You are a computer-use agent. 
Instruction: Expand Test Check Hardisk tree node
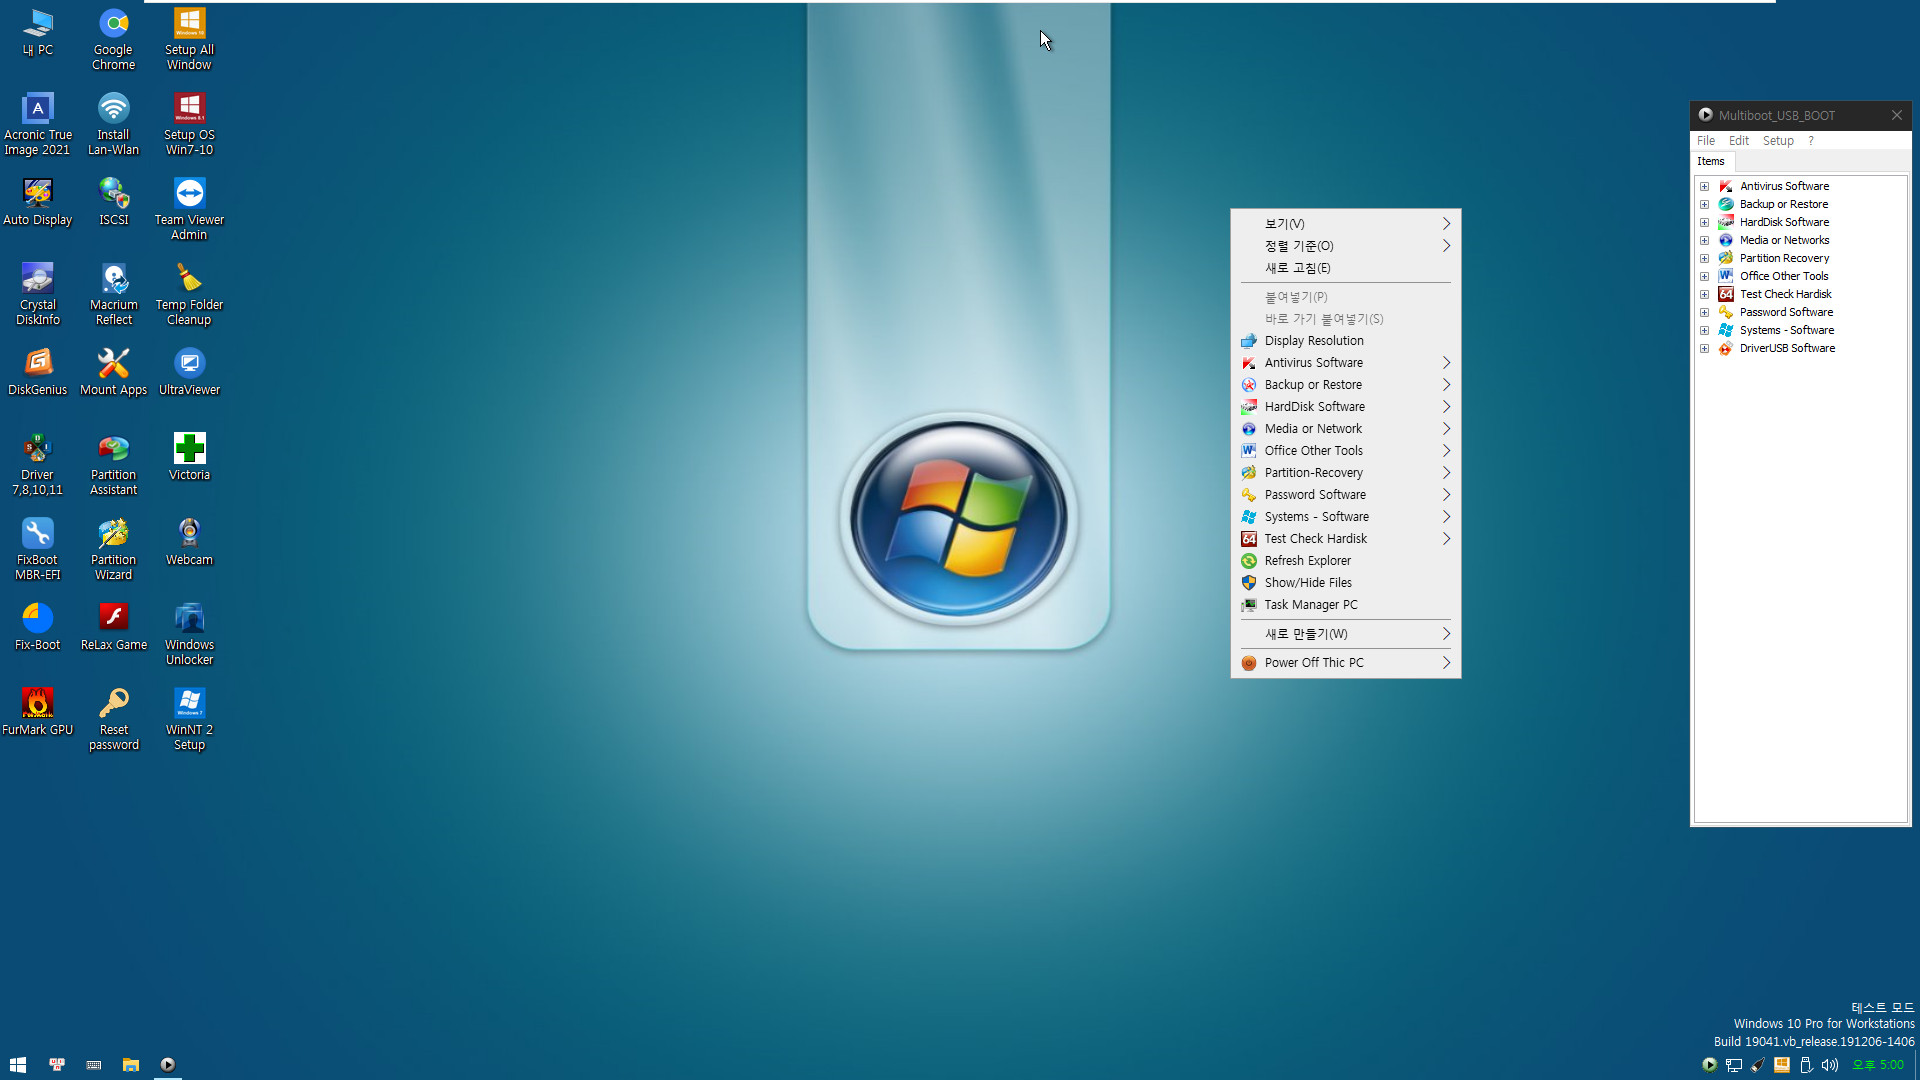click(1704, 294)
